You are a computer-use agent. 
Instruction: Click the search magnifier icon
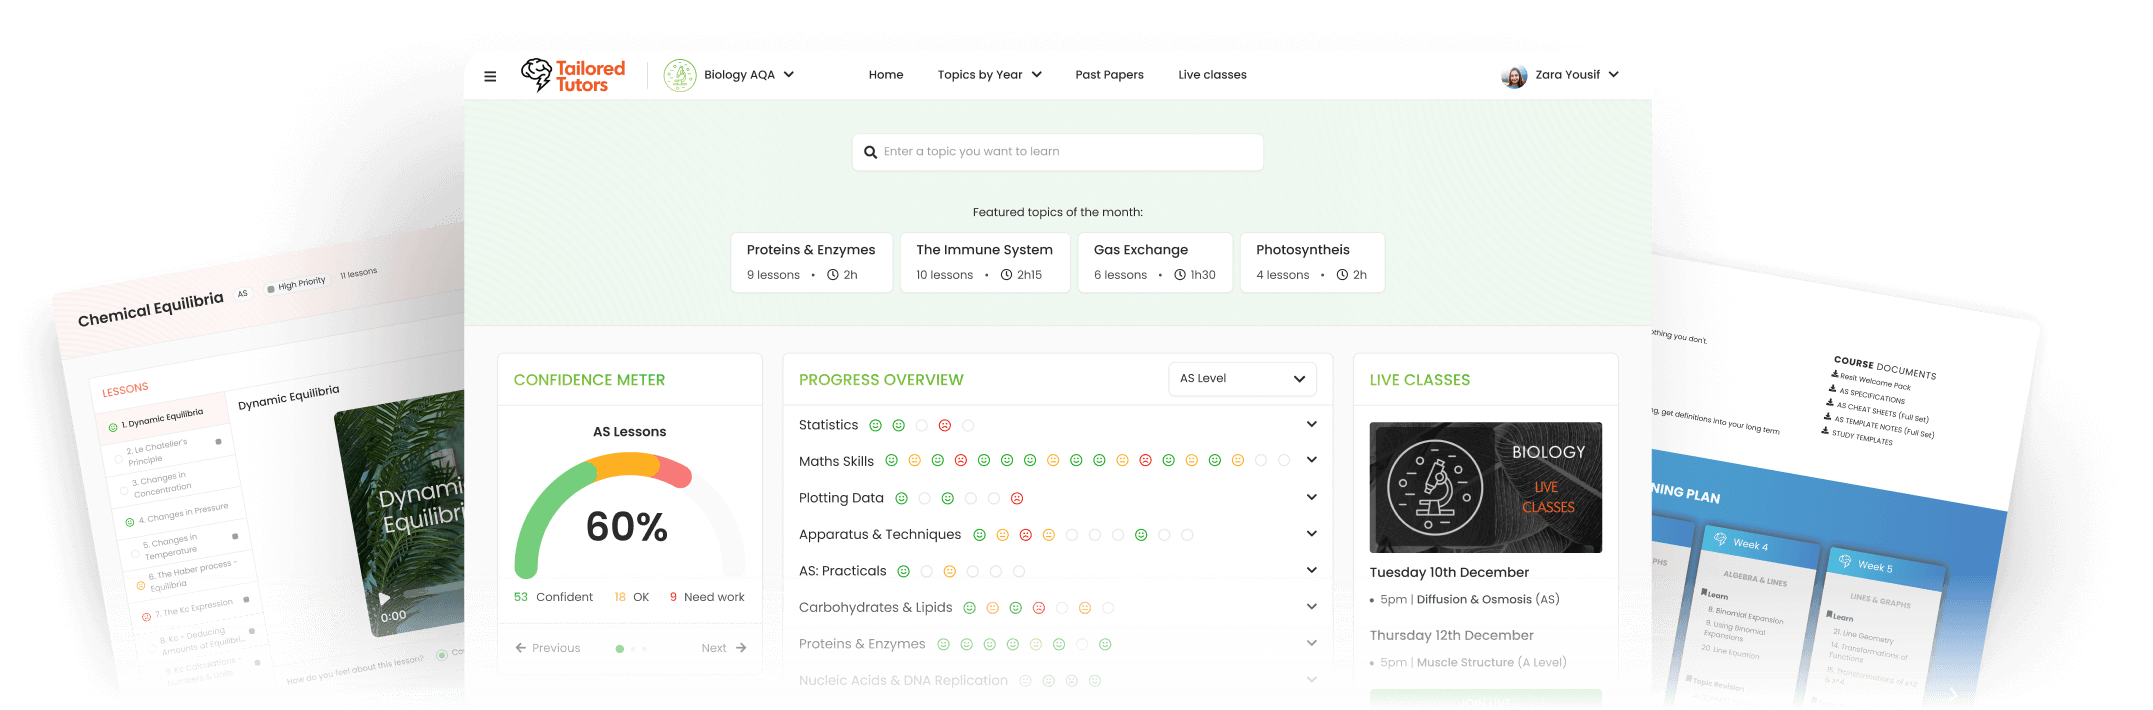coord(870,152)
